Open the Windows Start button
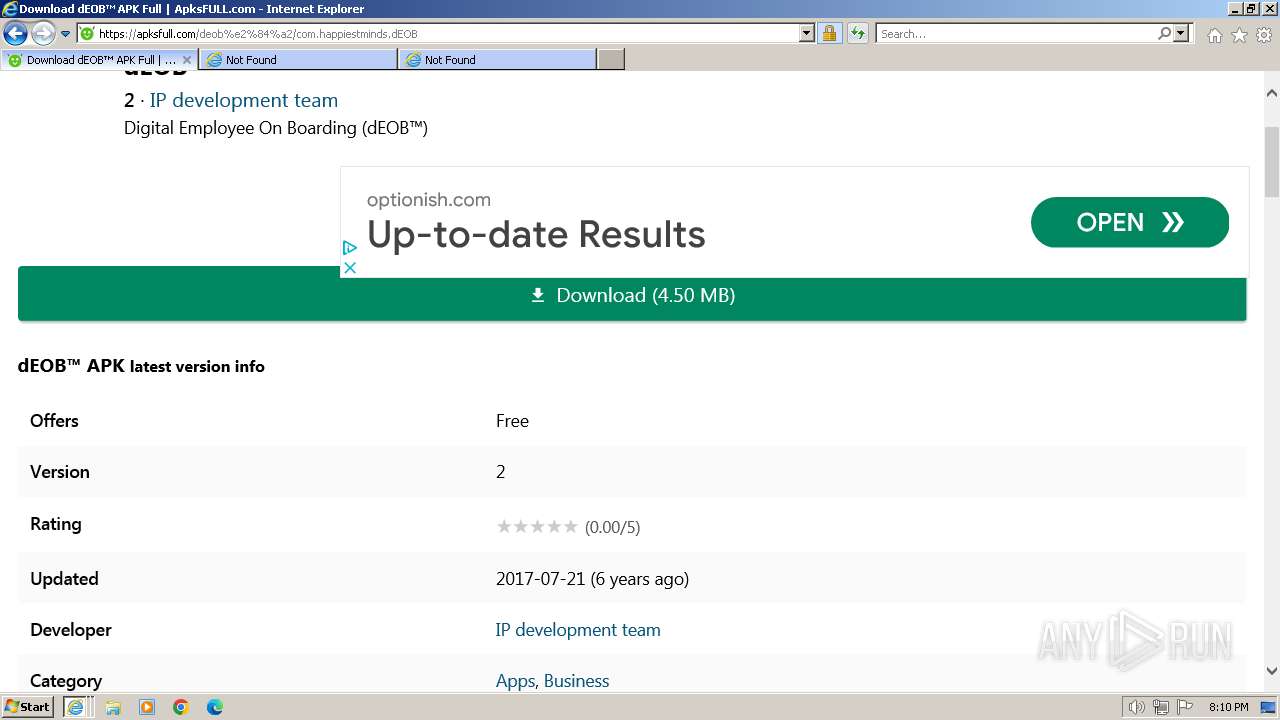Viewport: 1280px width, 720px height. pos(28,706)
